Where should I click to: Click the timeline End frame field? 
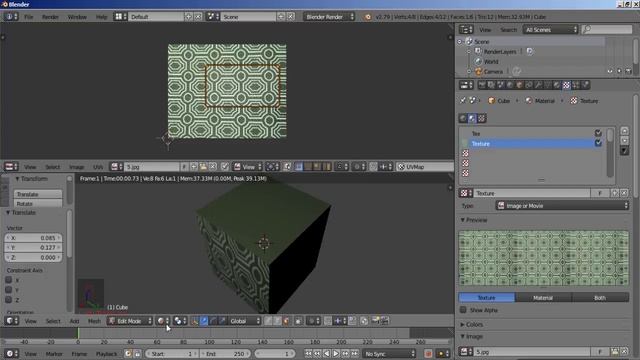(x=225, y=353)
